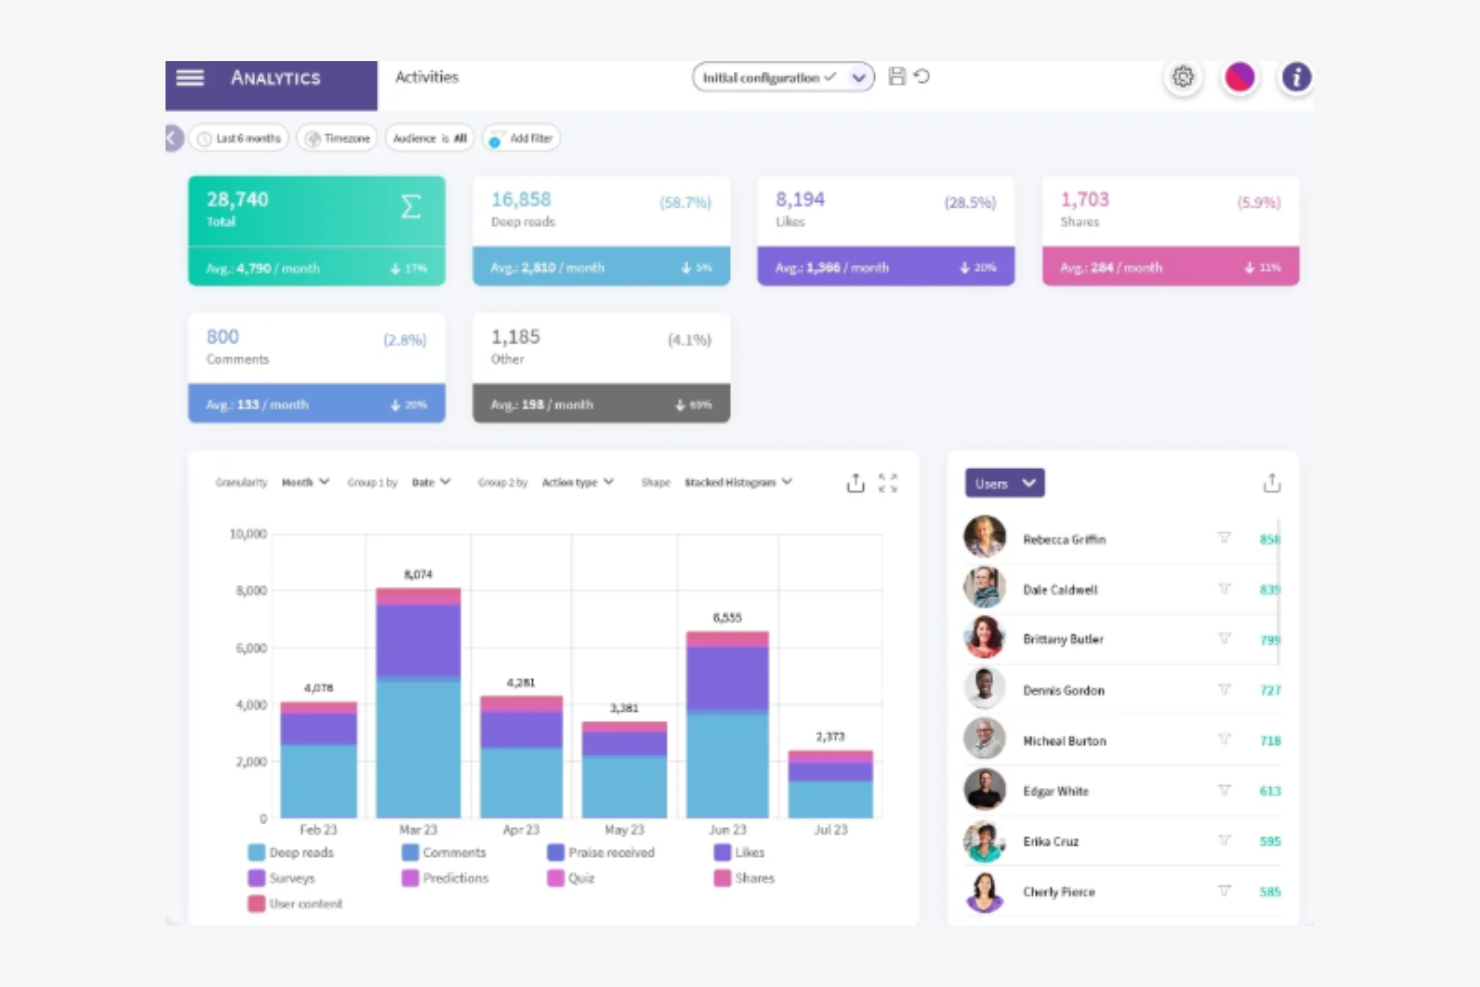
Task: Expand the chart to fullscreen
Action: pos(889,483)
